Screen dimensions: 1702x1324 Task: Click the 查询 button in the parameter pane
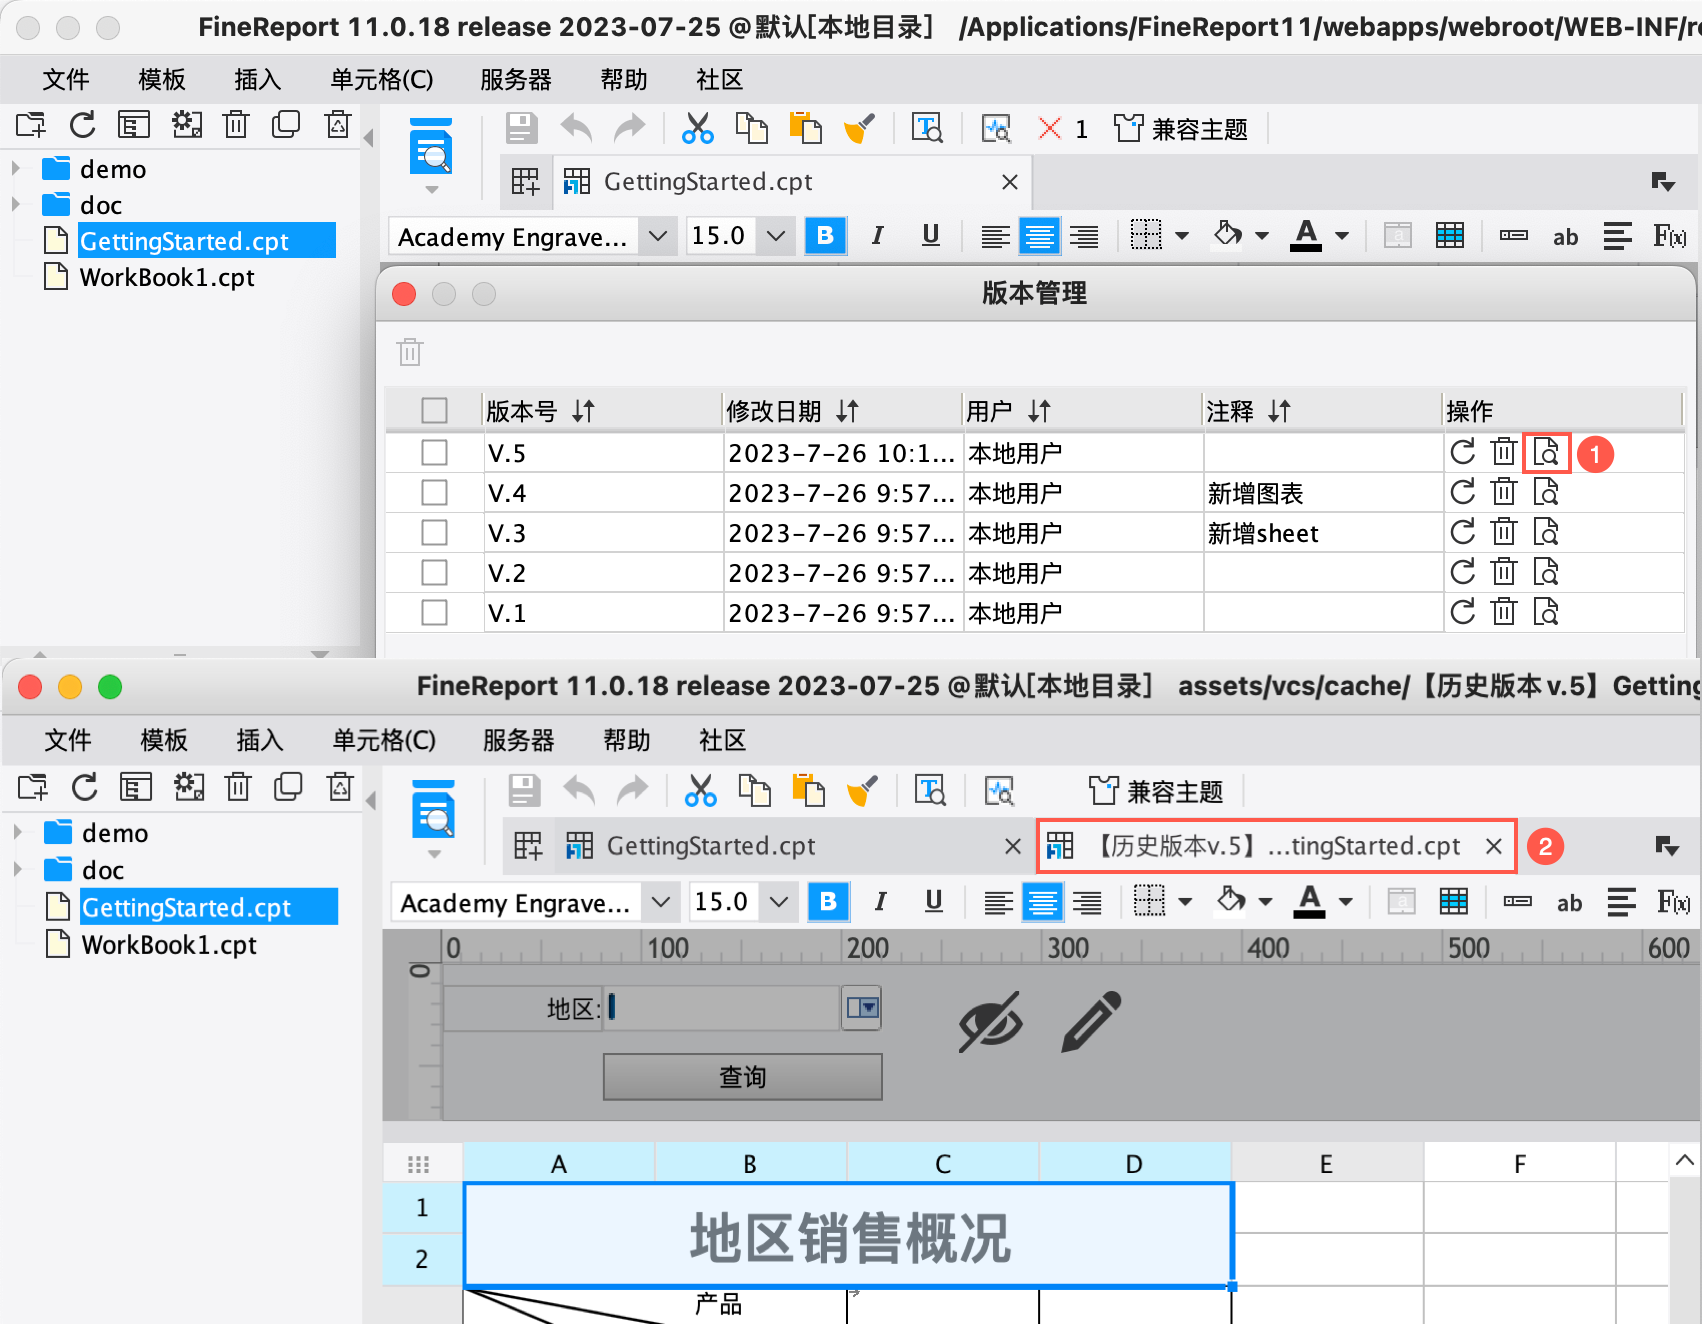(x=742, y=1077)
